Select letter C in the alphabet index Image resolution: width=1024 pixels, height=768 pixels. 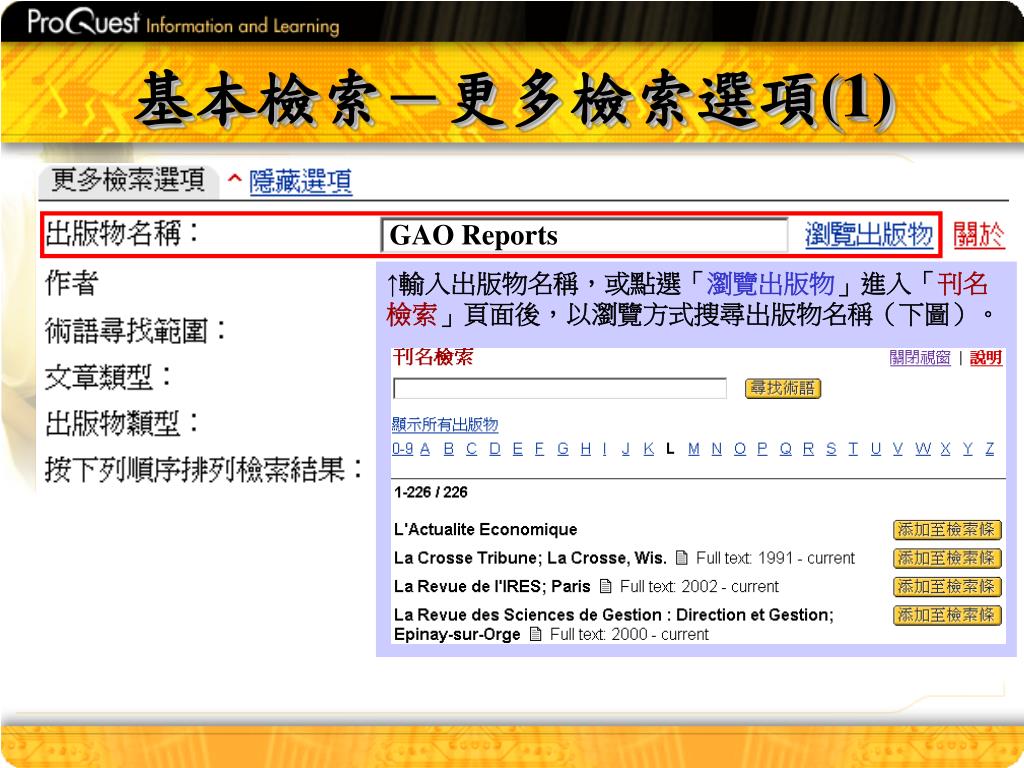pos(472,449)
